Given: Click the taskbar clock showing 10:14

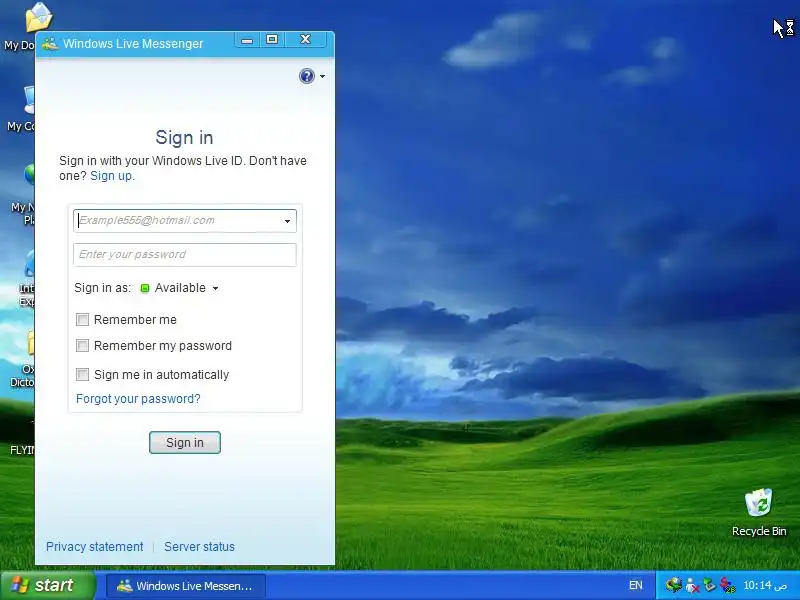Looking at the screenshot, I should click(x=765, y=585).
